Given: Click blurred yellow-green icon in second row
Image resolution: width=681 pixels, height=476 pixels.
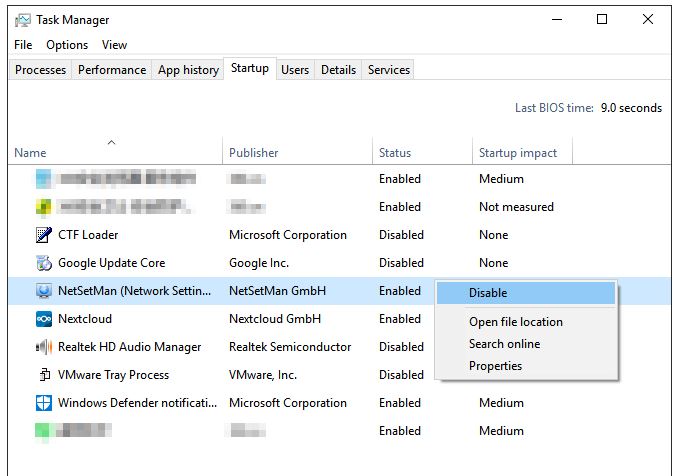Looking at the screenshot, I should pos(43,207).
